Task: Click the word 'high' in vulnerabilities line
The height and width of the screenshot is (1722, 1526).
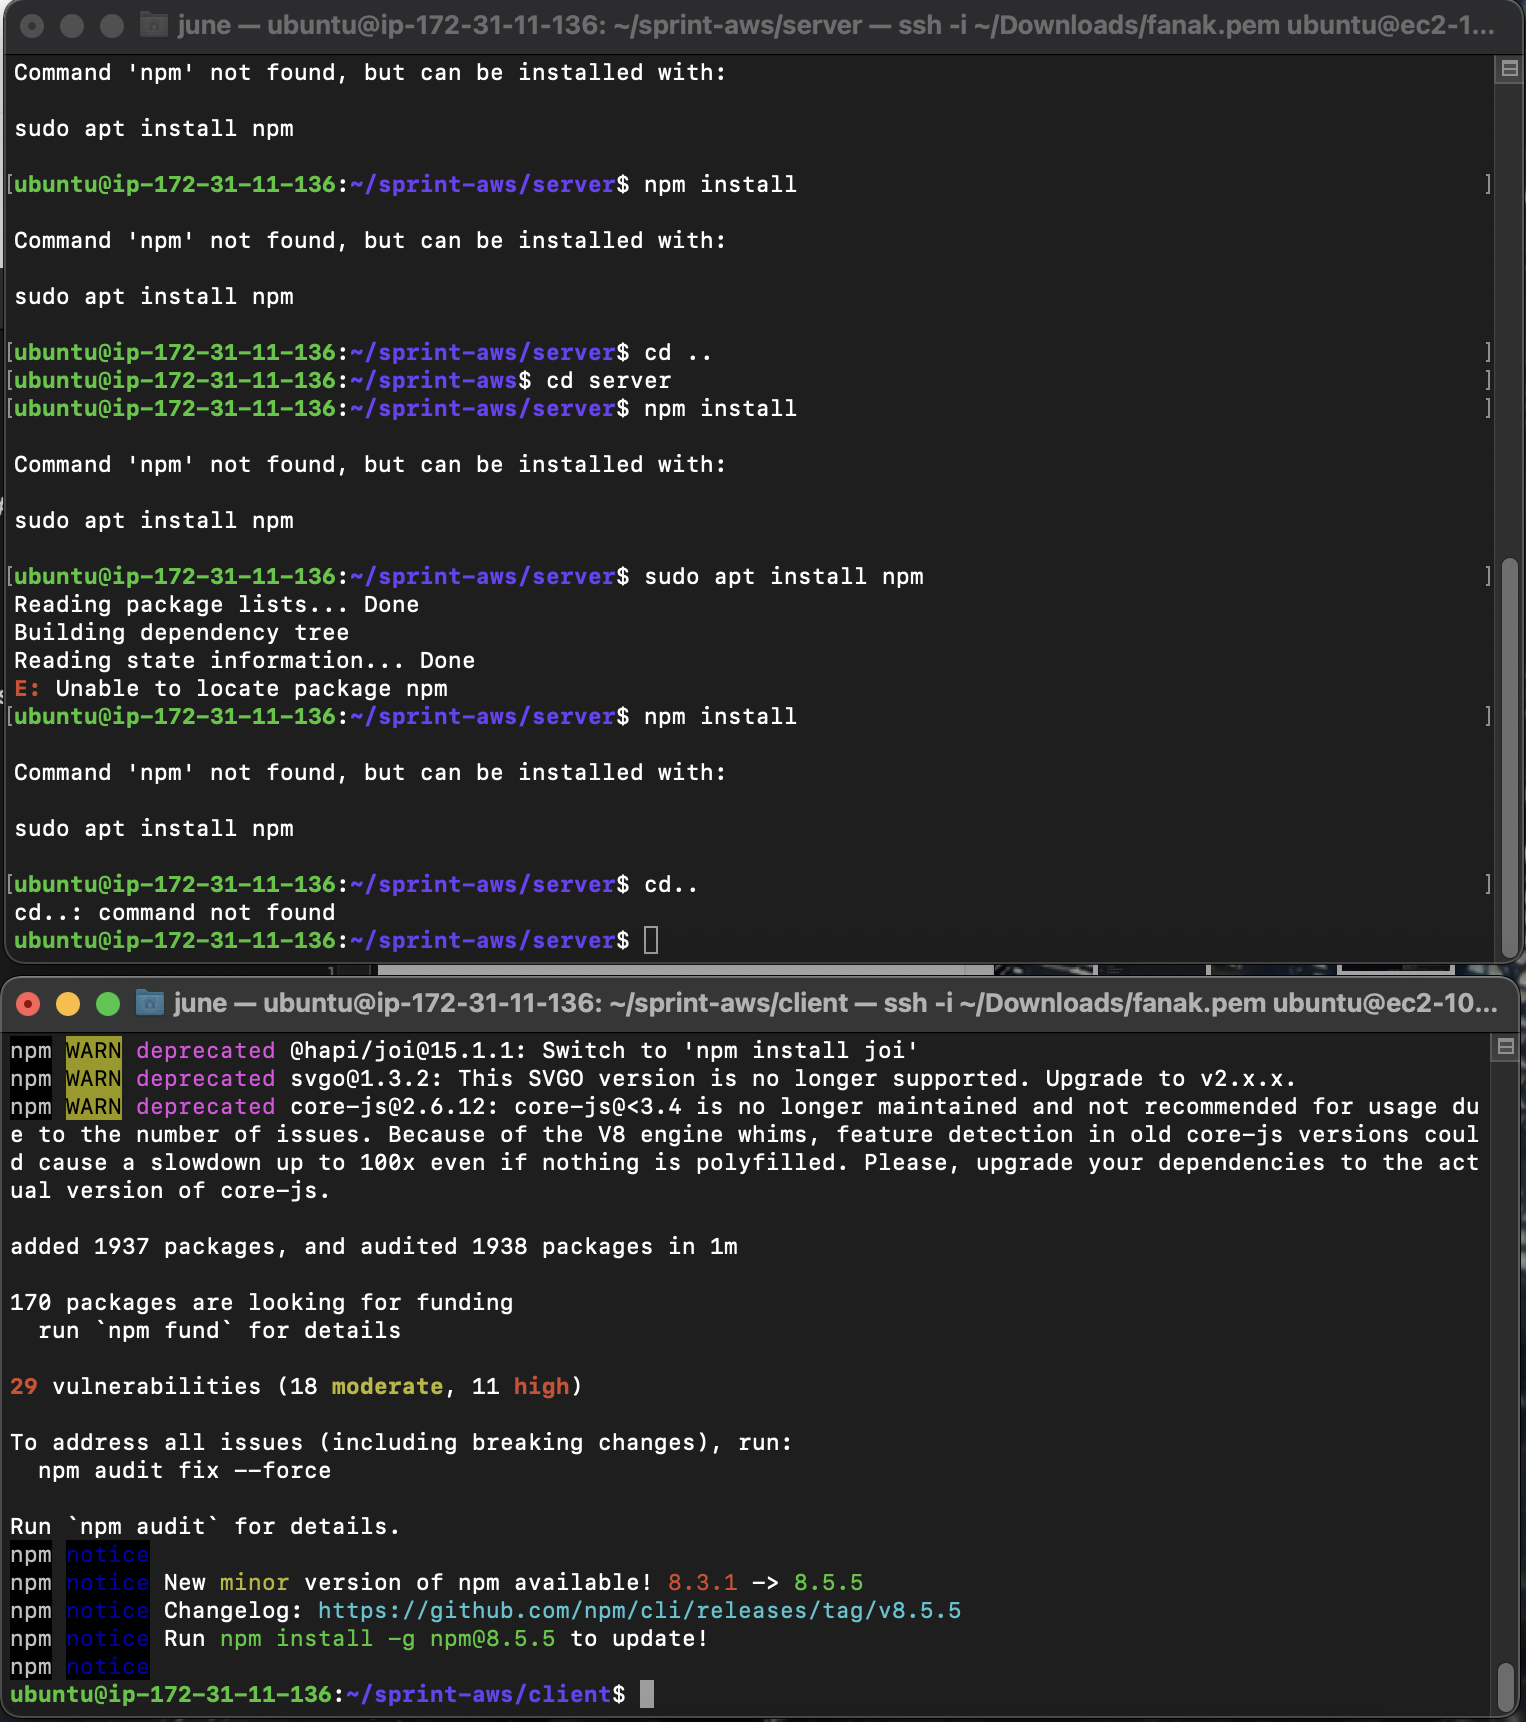Action: 542,1387
